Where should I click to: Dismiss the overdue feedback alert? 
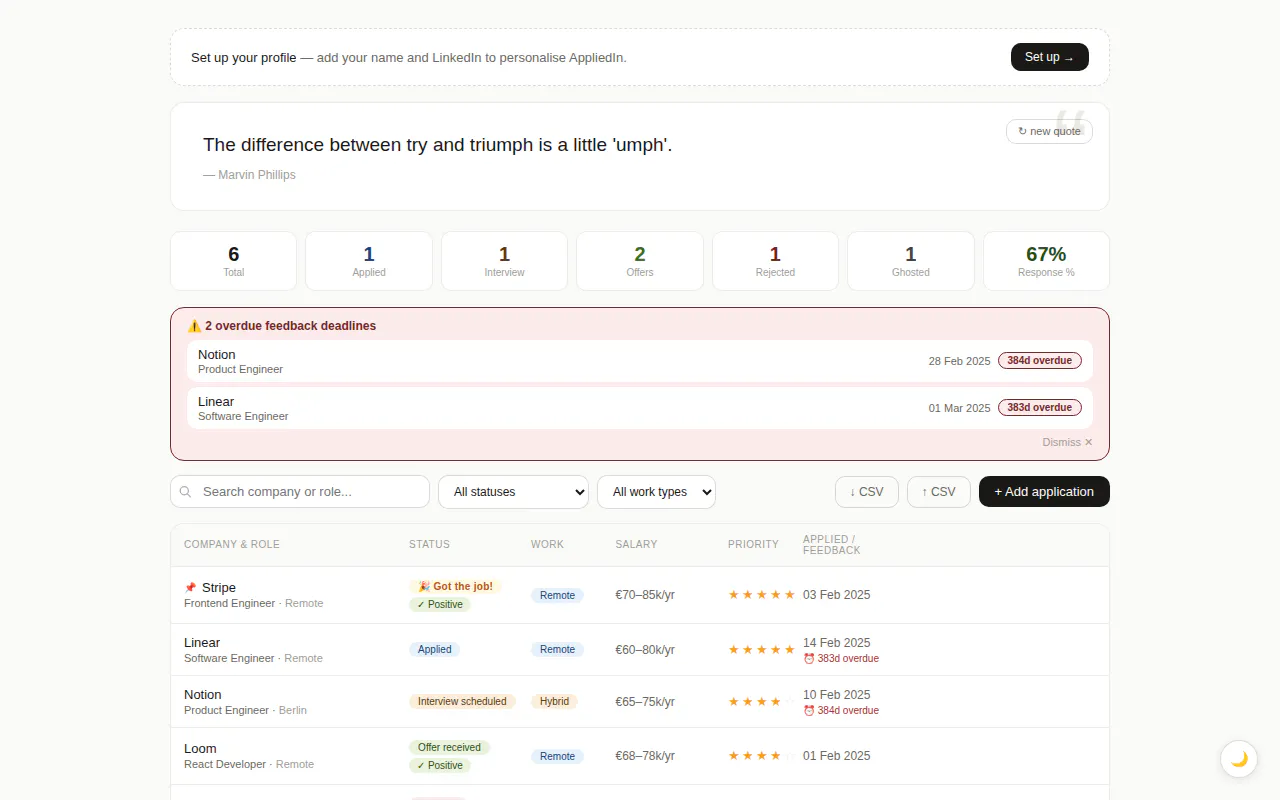[x=1067, y=442]
